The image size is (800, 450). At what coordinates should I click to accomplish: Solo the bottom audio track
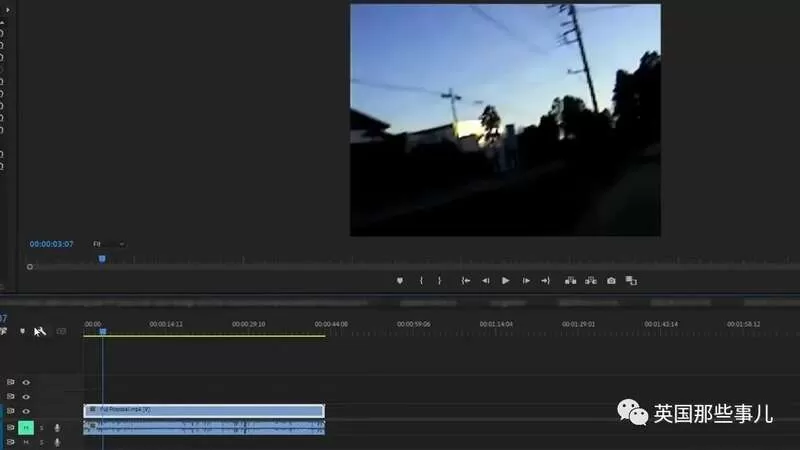pos(41,442)
